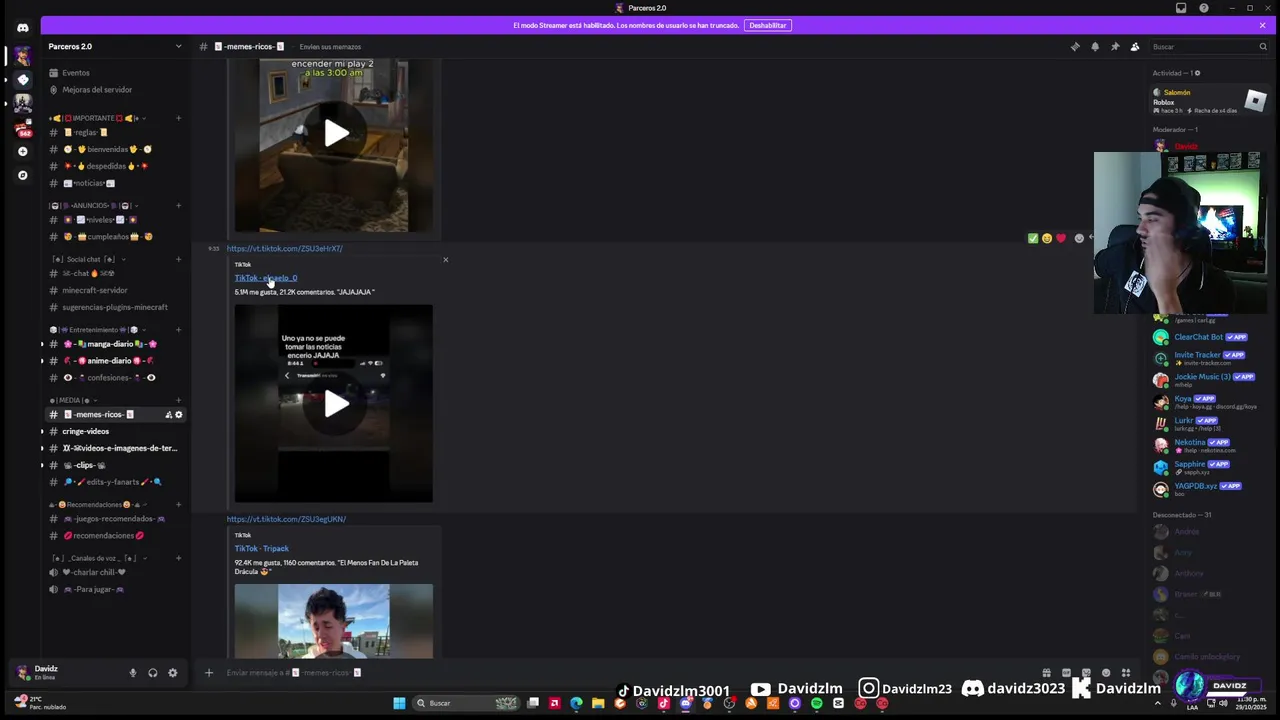Open the emoji picker icon
Image resolution: width=1280 pixels, height=720 pixels.
pos(1105,672)
